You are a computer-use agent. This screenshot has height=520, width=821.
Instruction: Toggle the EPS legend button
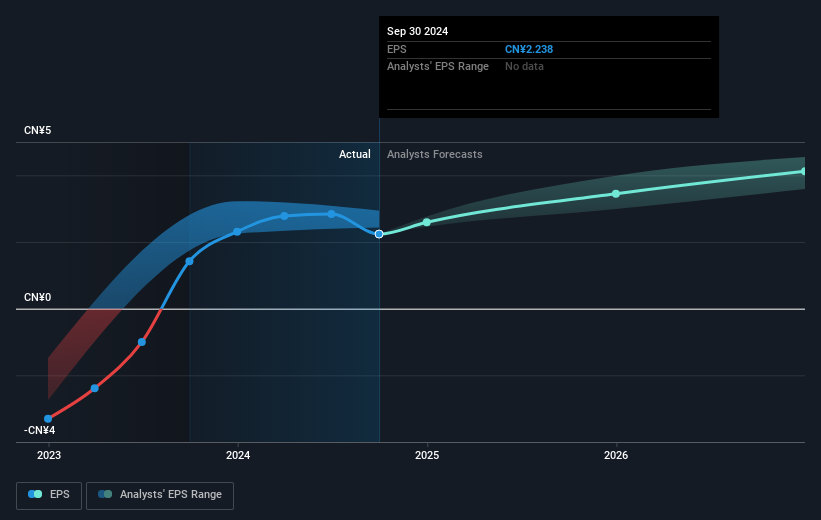click(x=49, y=495)
